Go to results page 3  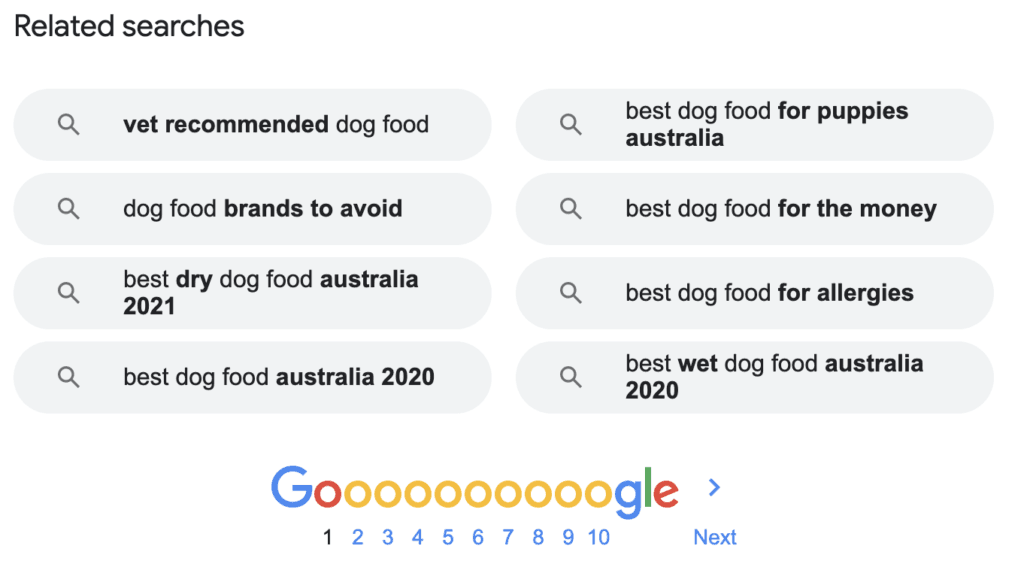(x=387, y=537)
